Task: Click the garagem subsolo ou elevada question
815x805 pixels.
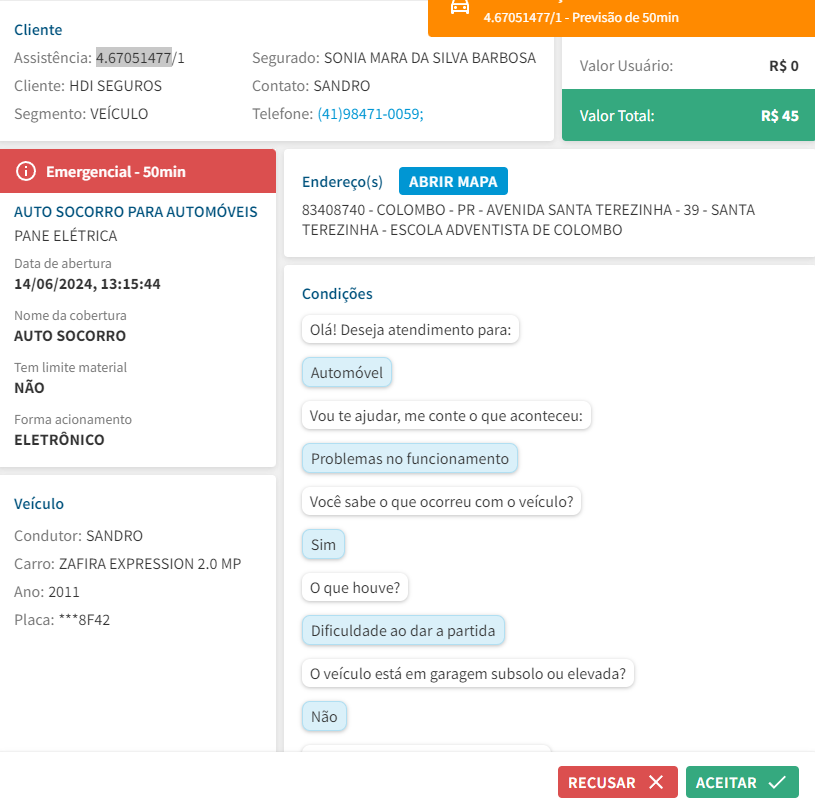Action: (468, 674)
